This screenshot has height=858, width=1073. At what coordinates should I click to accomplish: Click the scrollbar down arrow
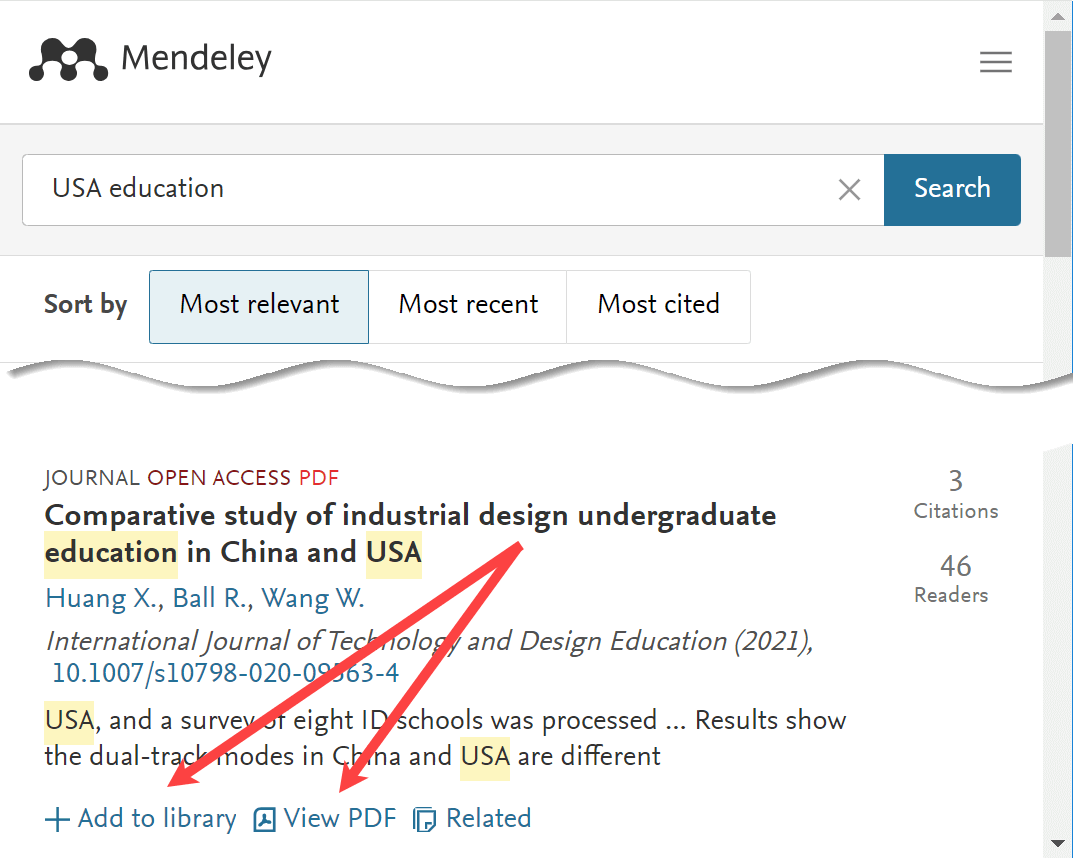coord(1057,844)
